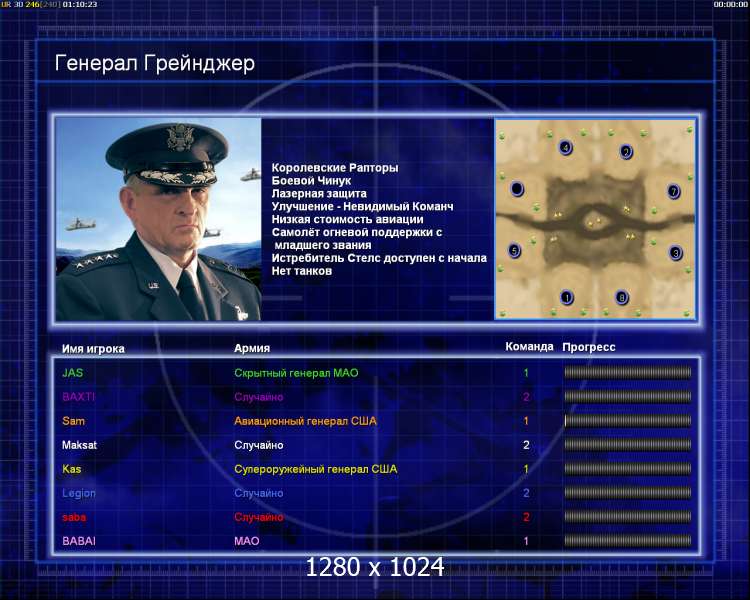Click team number 2 in Maksat's row
The height and width of the screenshot is (600, 750).
pyautogui.click(x=526, y=445)
